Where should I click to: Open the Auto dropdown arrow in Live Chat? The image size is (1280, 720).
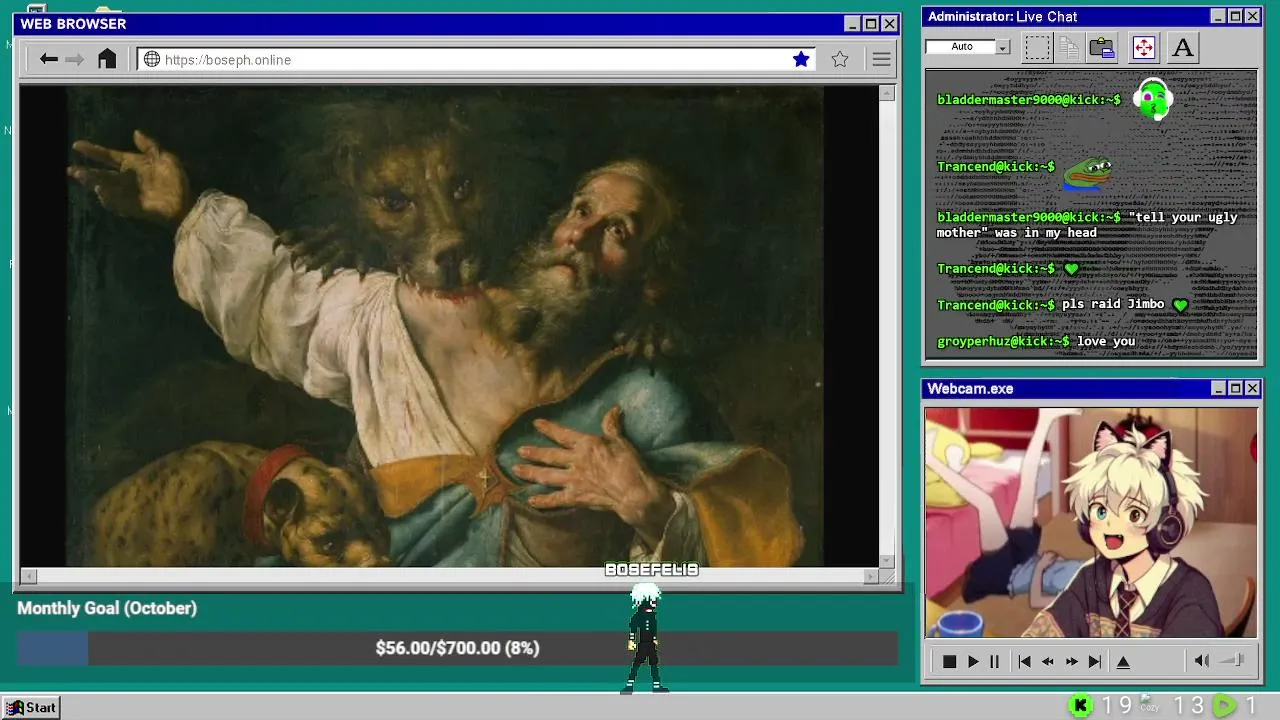coord(1003,47)
